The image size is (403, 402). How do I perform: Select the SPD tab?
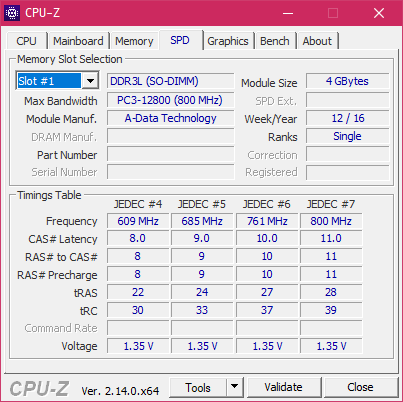(180, 40)
